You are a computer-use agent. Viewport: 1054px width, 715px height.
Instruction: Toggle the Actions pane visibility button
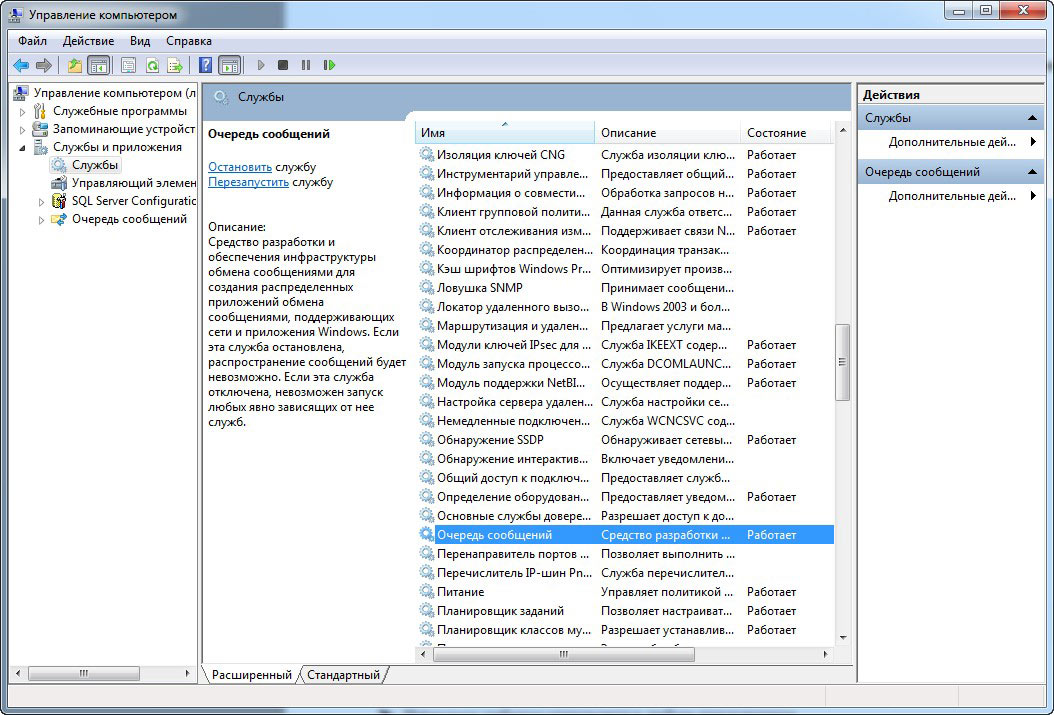(230, 65)
